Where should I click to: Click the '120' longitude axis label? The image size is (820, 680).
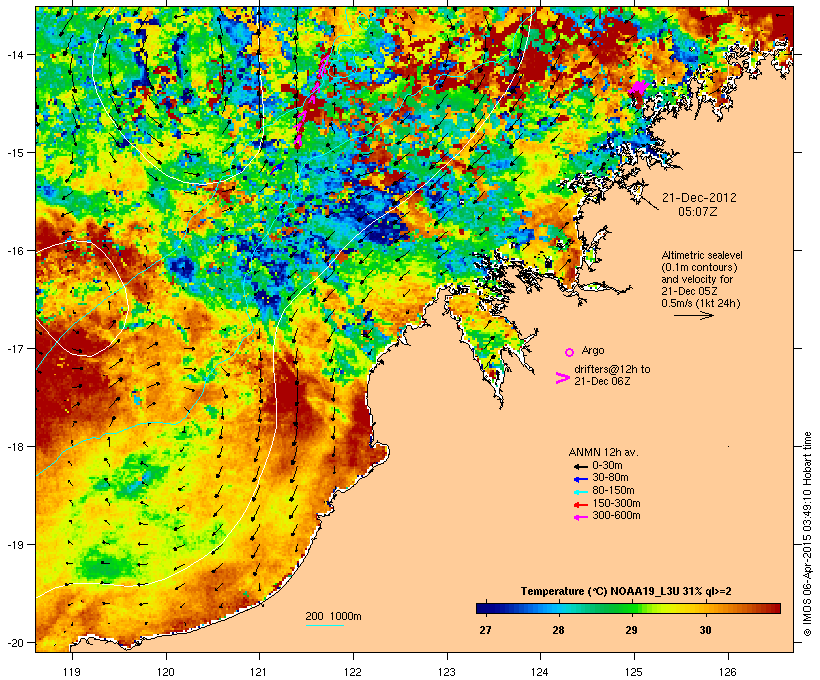pyautogui.click(x=166, y=672)
